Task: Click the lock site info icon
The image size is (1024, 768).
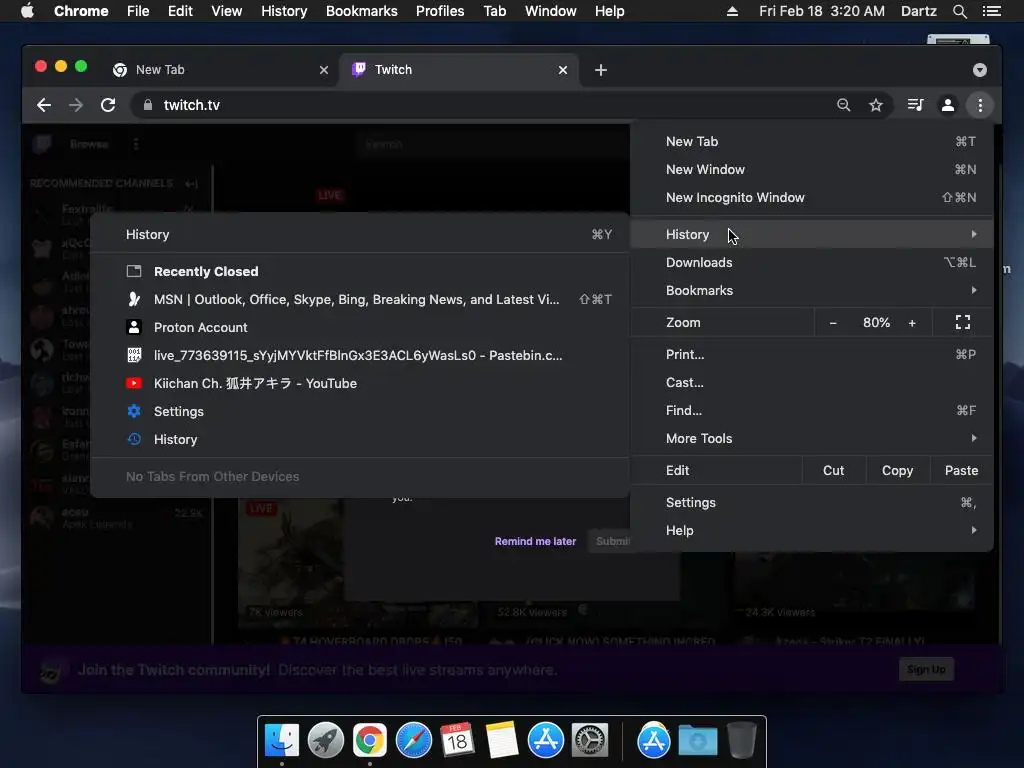Action: tap(148, 105)
